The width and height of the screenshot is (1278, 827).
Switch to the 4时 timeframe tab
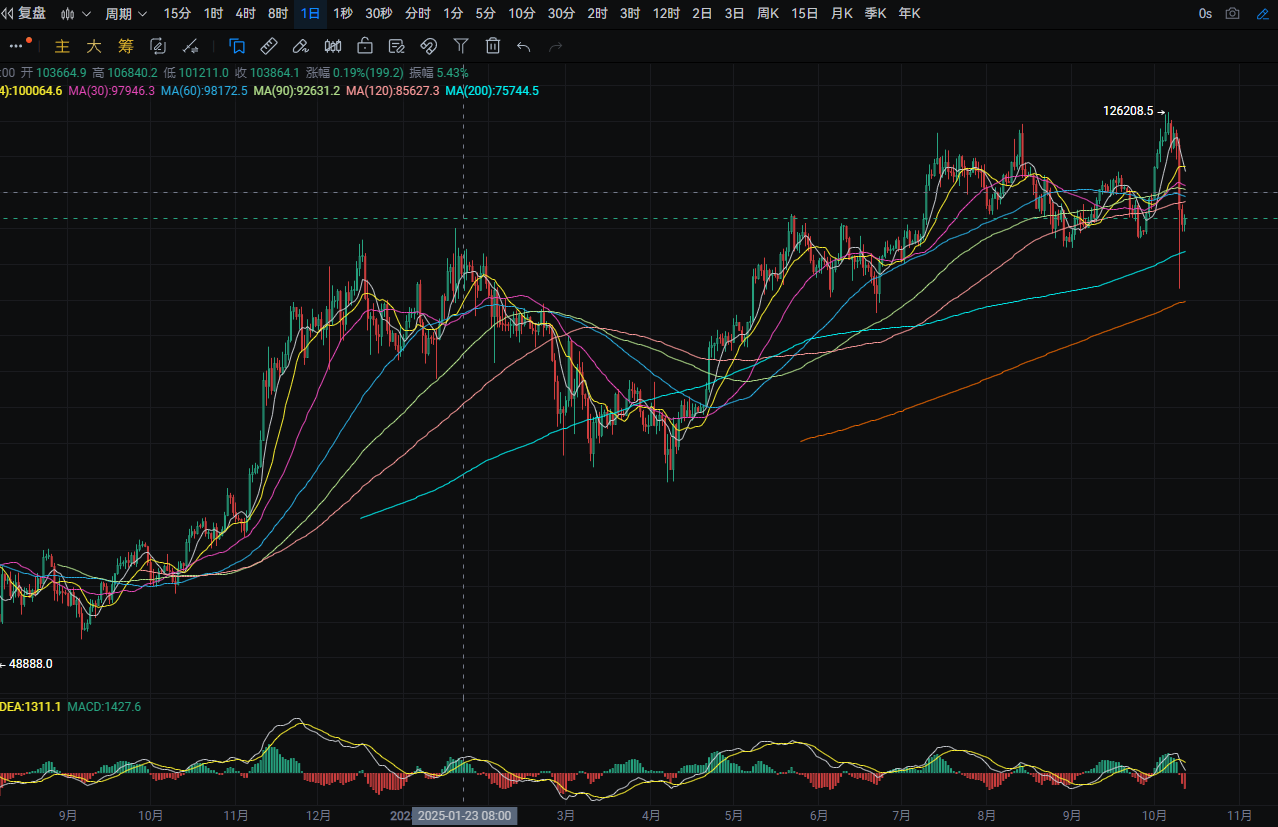pos(245,14)
